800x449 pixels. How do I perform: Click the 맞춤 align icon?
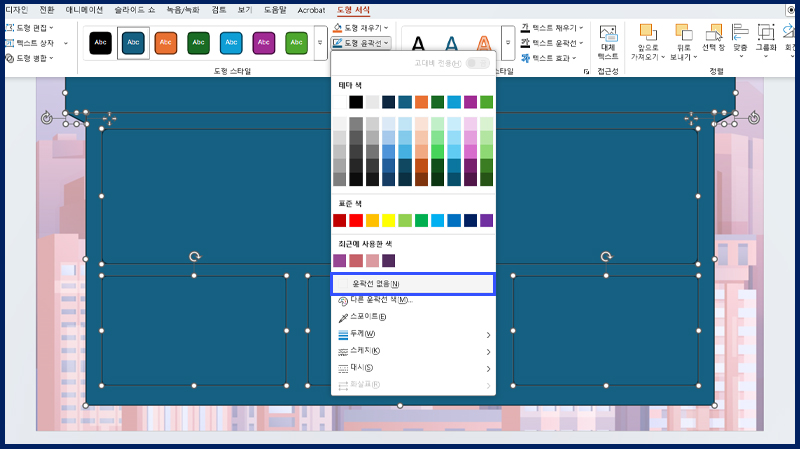point(740,32)
